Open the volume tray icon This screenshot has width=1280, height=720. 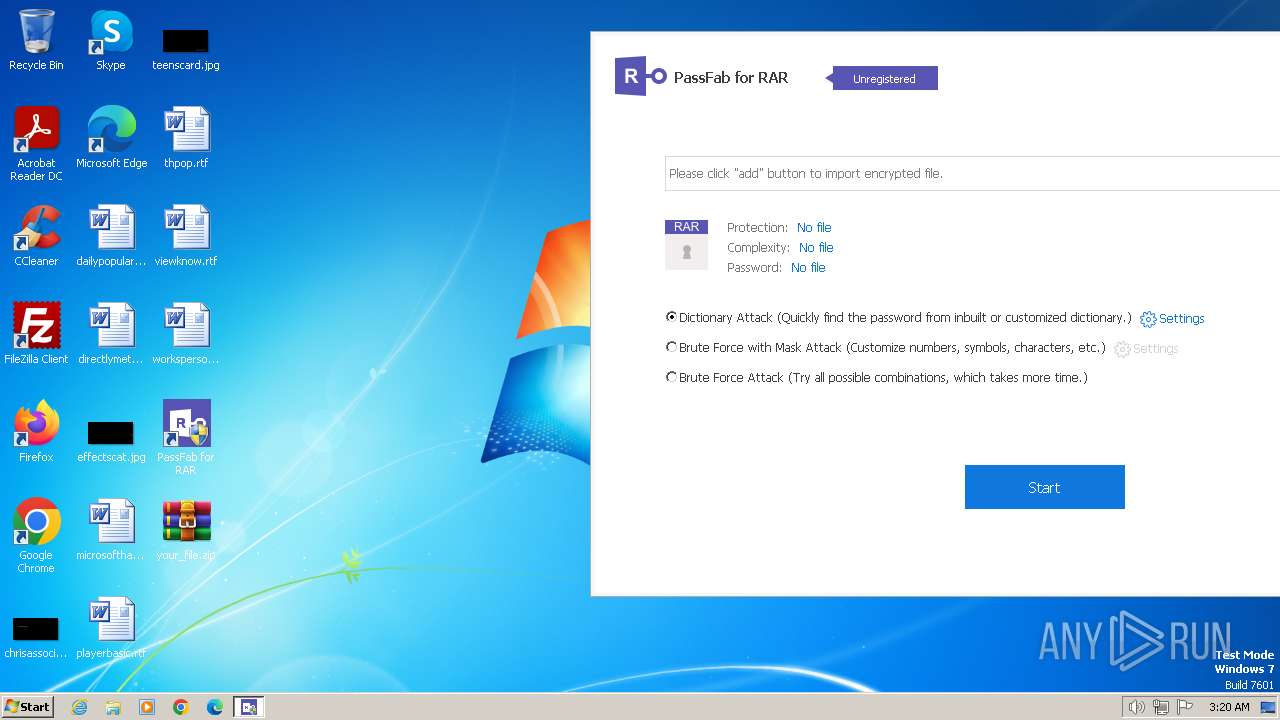(x=1136, y=707)
